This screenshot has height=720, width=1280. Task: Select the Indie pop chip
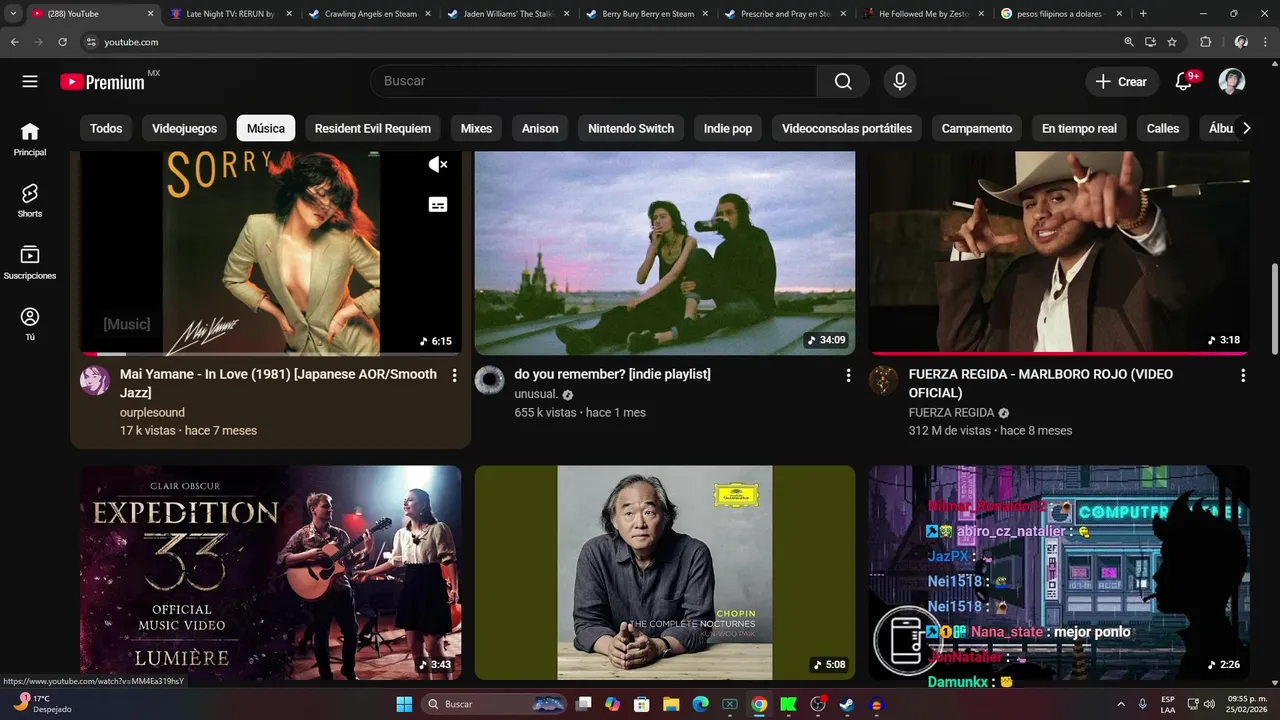pyautogui.click(x=728, y=128)
